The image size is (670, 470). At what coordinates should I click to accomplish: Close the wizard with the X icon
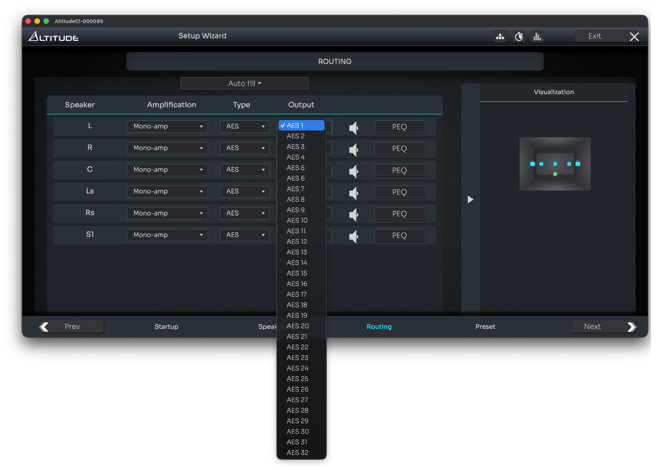(634, 37)
